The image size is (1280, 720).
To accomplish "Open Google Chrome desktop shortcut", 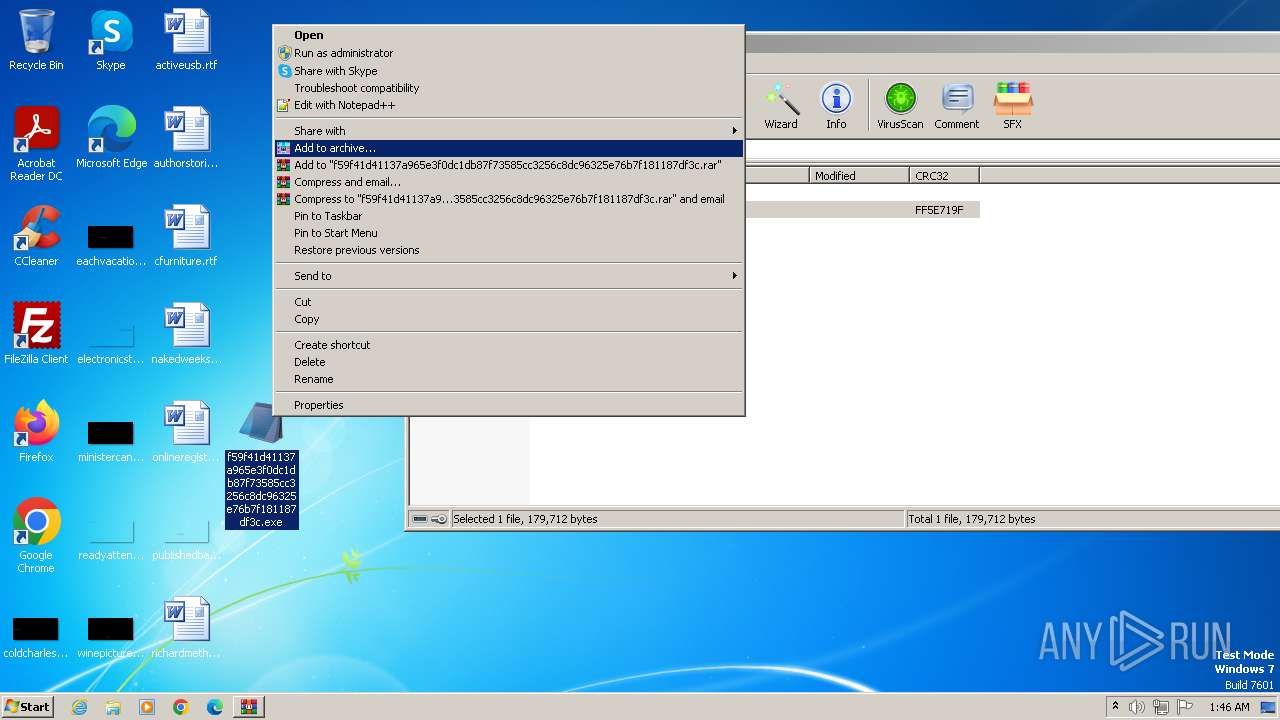I will pyautogui.click(x=36, y=536).
